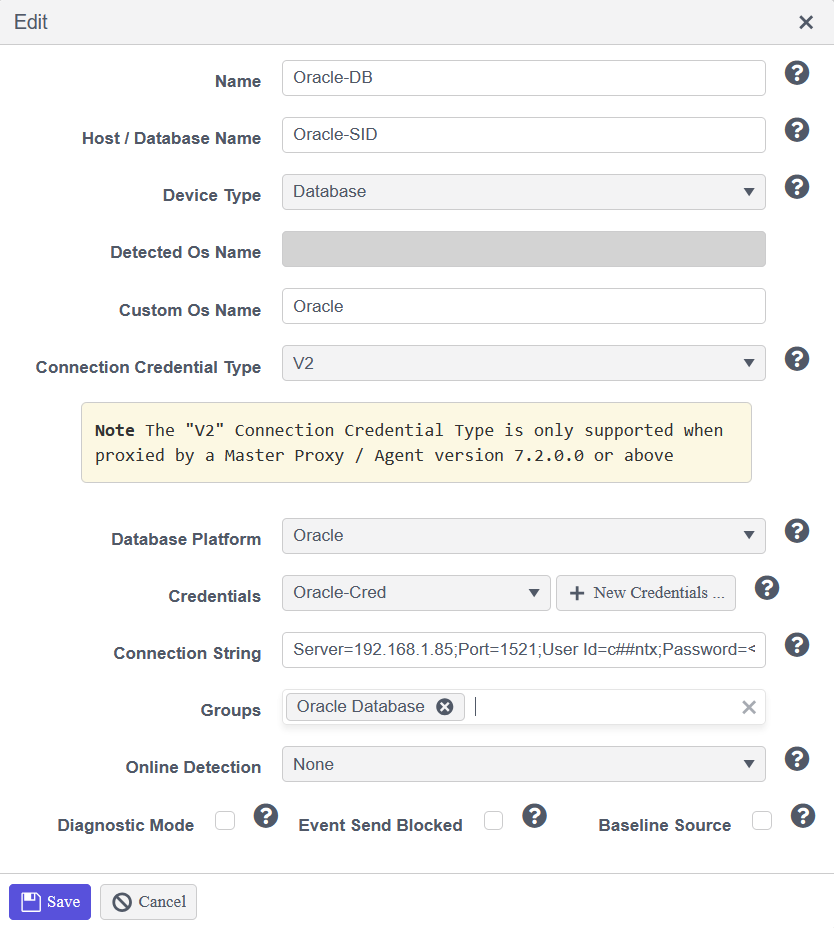
Task: Click the Cancel button
Action: coord(149,902)
